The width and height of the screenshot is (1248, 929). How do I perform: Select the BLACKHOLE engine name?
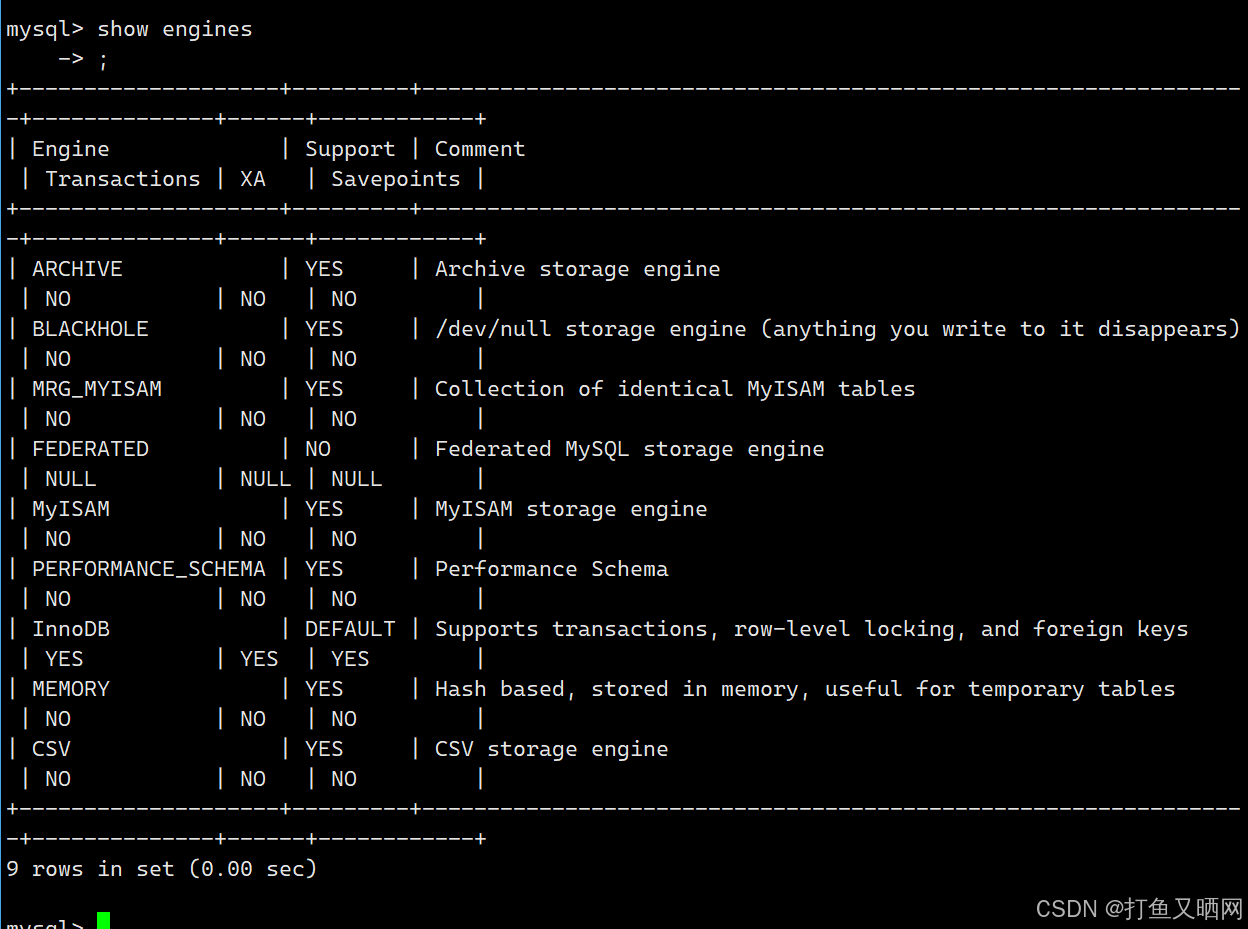click(90, 329)
